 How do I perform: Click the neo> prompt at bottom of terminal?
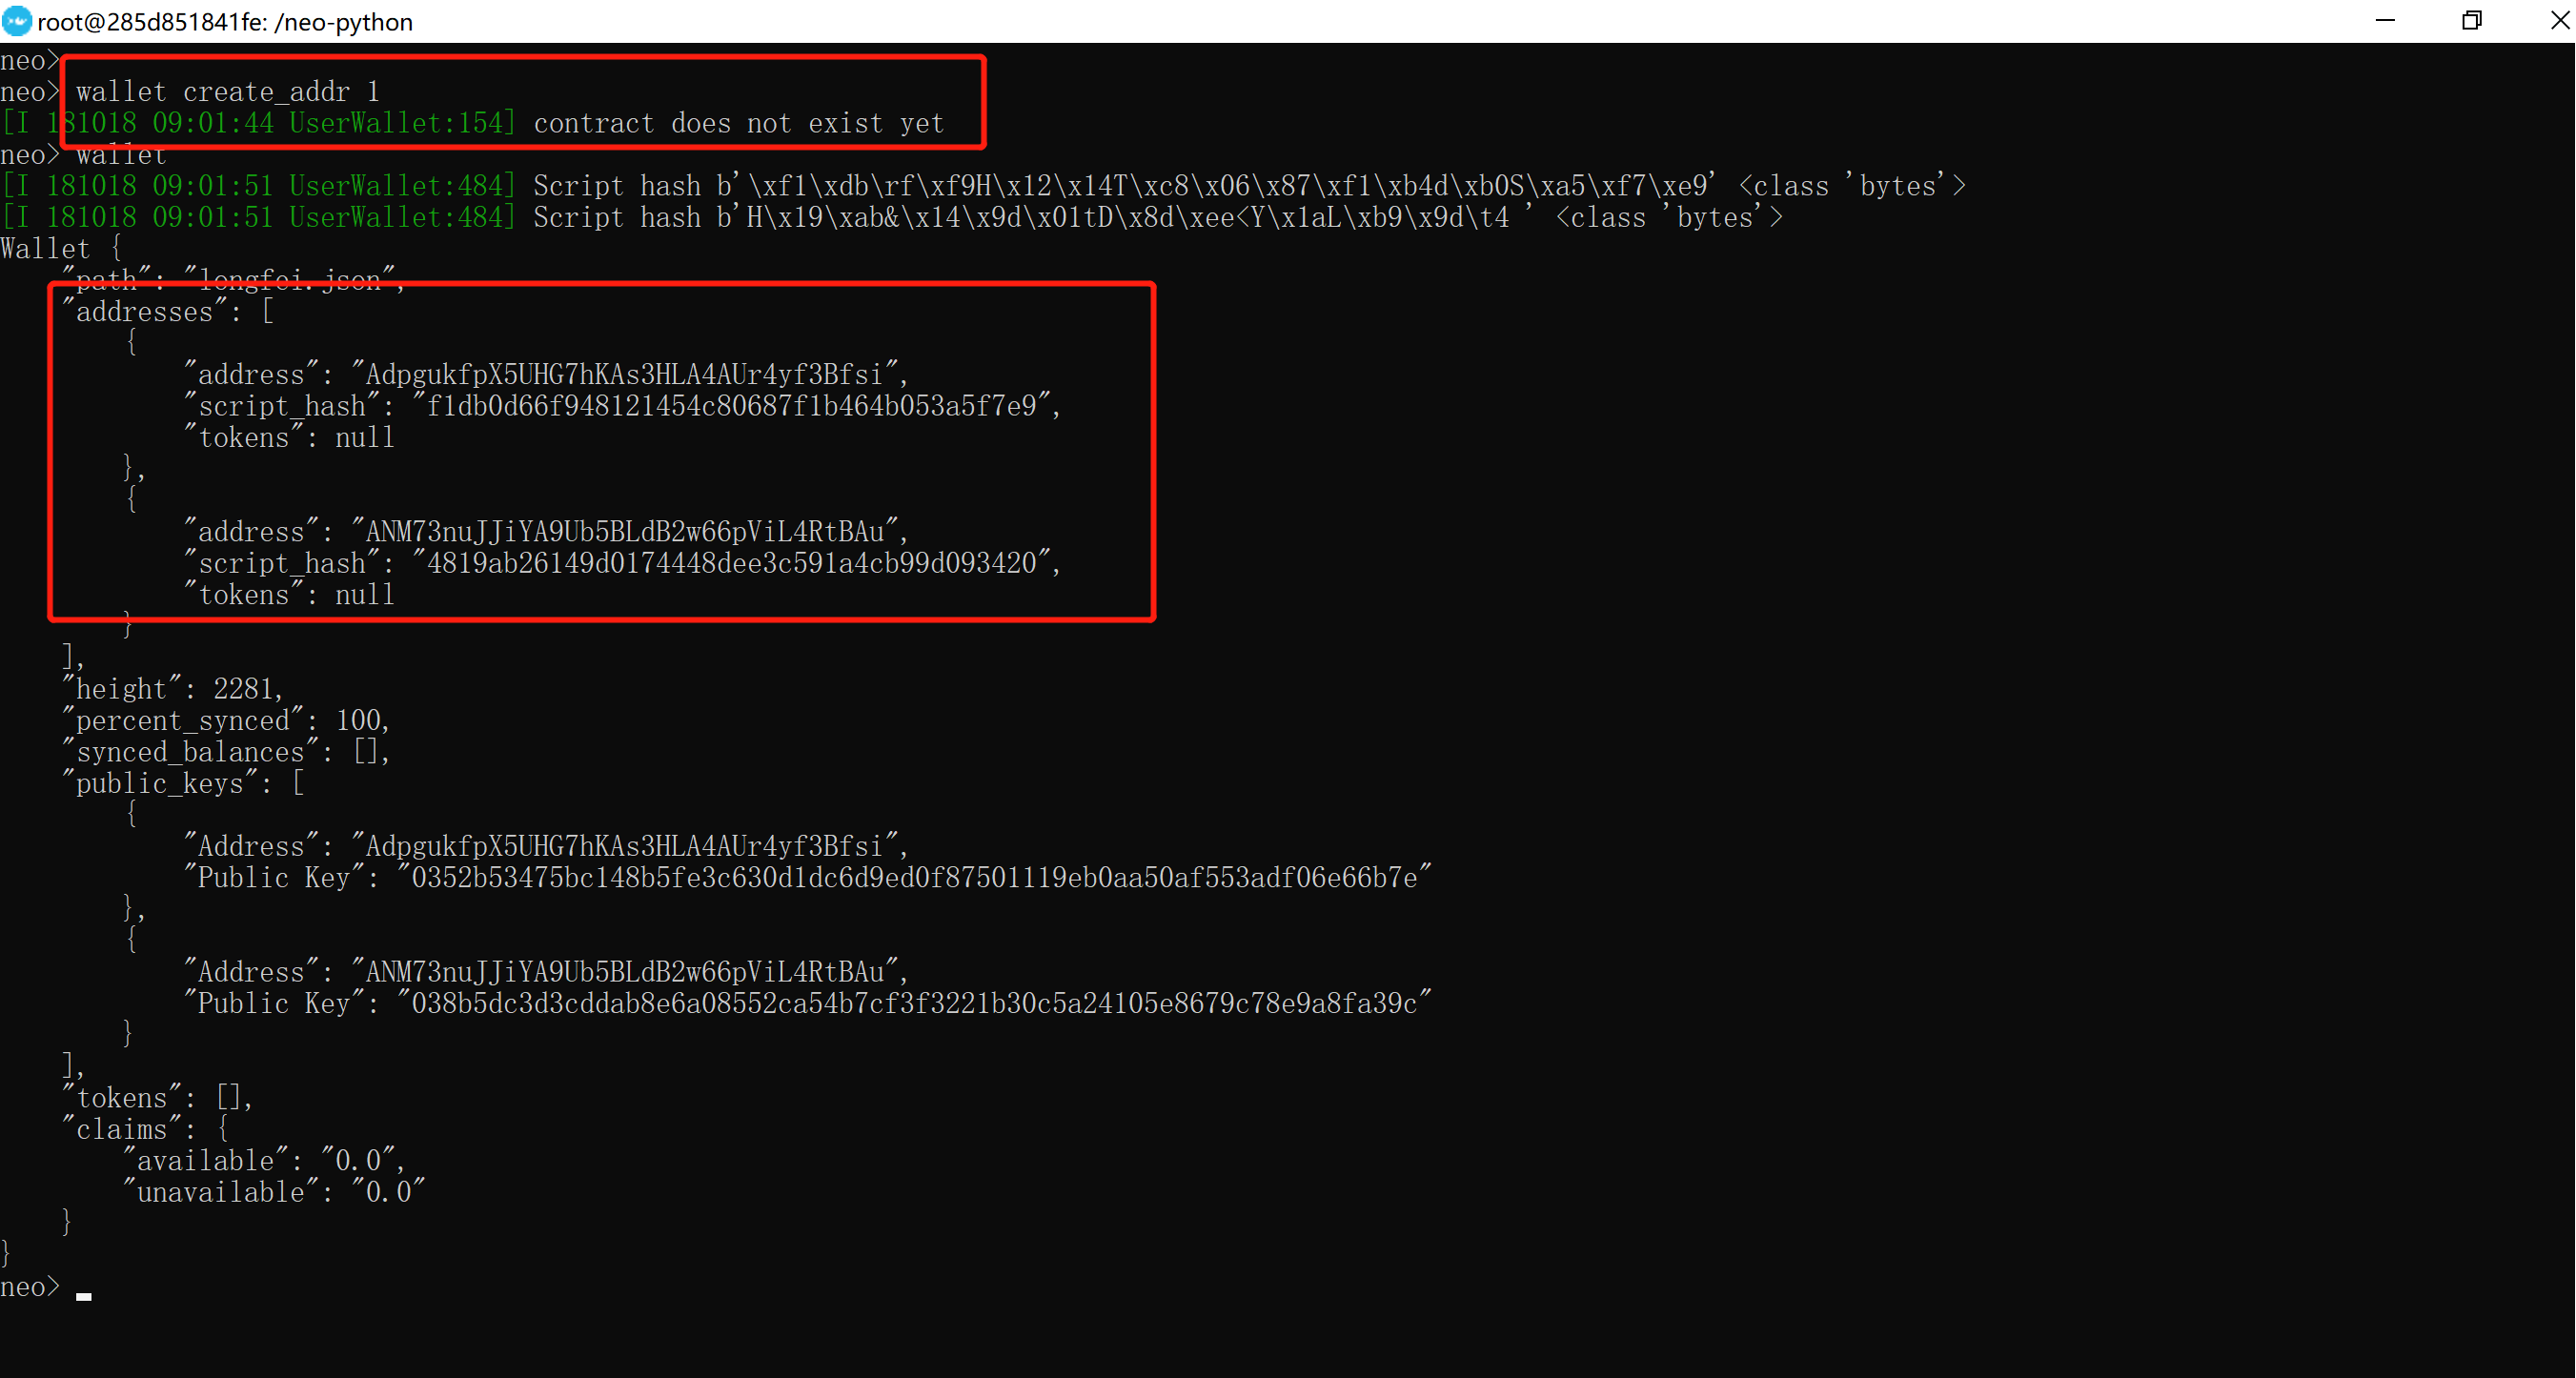(30, 1286)
